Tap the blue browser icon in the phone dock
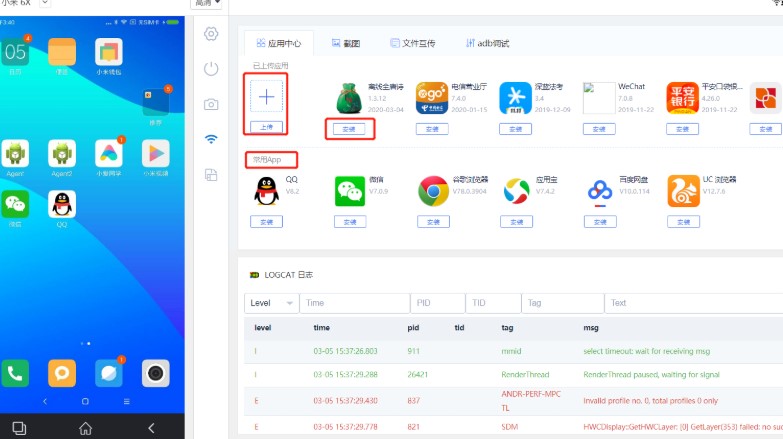 (109, 373)
